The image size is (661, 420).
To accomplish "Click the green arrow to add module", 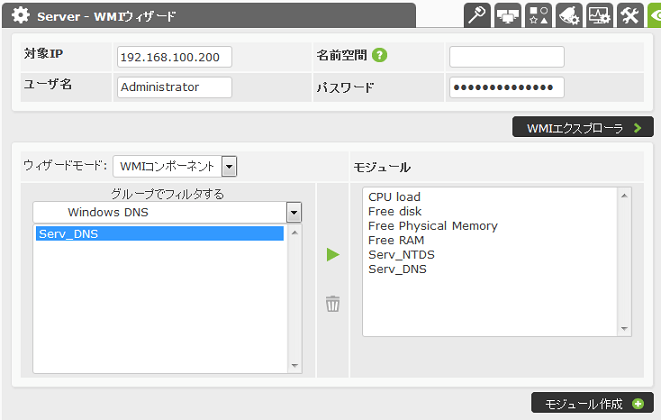I will [x=333, y=256].
